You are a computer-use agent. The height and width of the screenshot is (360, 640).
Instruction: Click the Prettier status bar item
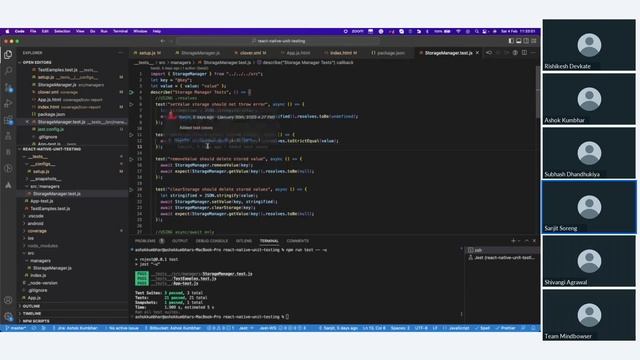point(505,328)
